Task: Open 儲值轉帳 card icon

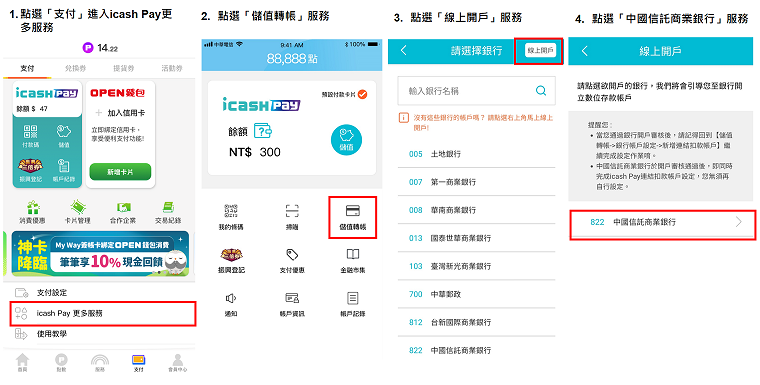Action: coord(352,211)
